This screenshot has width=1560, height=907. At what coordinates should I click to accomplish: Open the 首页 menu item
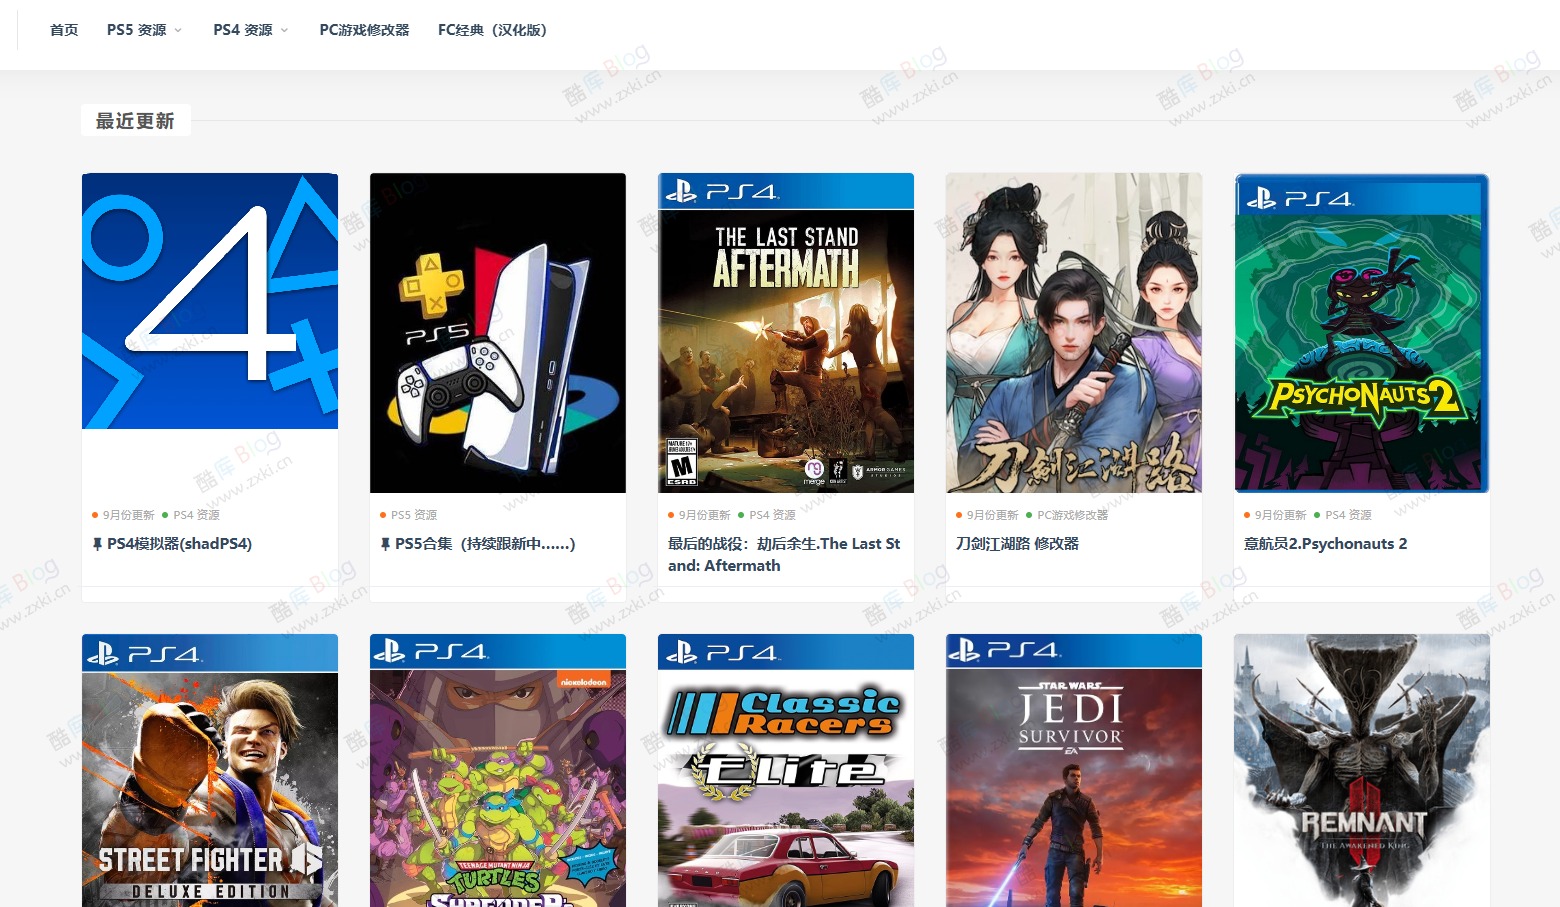[64, 30]
